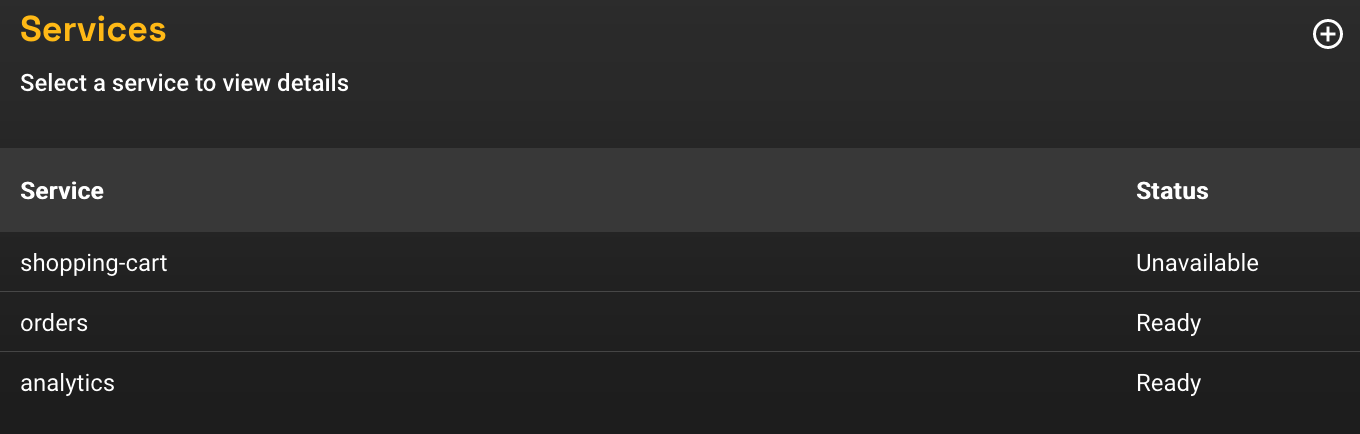Click the 'Select a service to view details' text
The width and height of the screenshot is (1360, 434).
(184, 83)
